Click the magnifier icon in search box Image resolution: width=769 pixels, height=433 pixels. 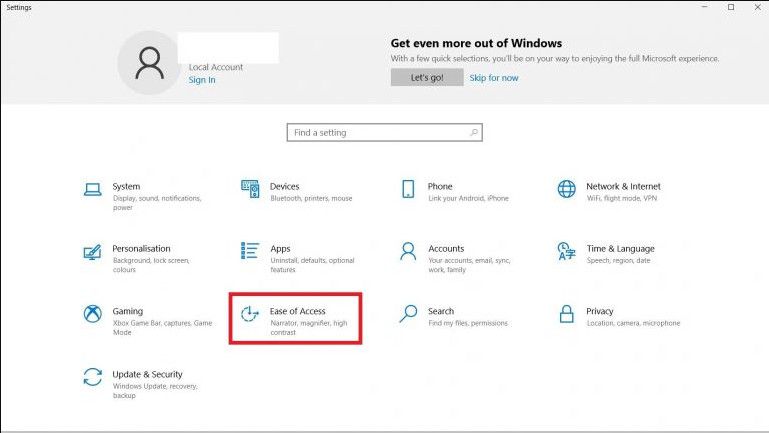(474, 132)
